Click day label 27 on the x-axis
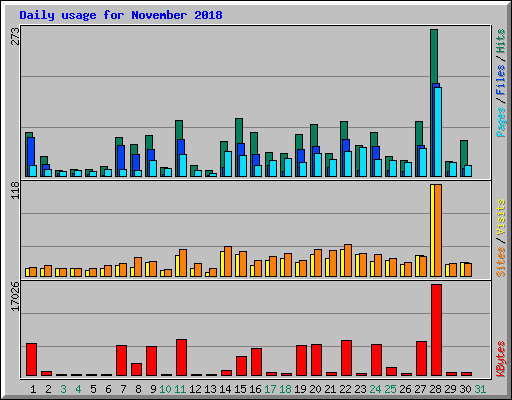Image resolution: width=512 pixels, height=400 pixels. pyautogui.click(x=420, y=389)
